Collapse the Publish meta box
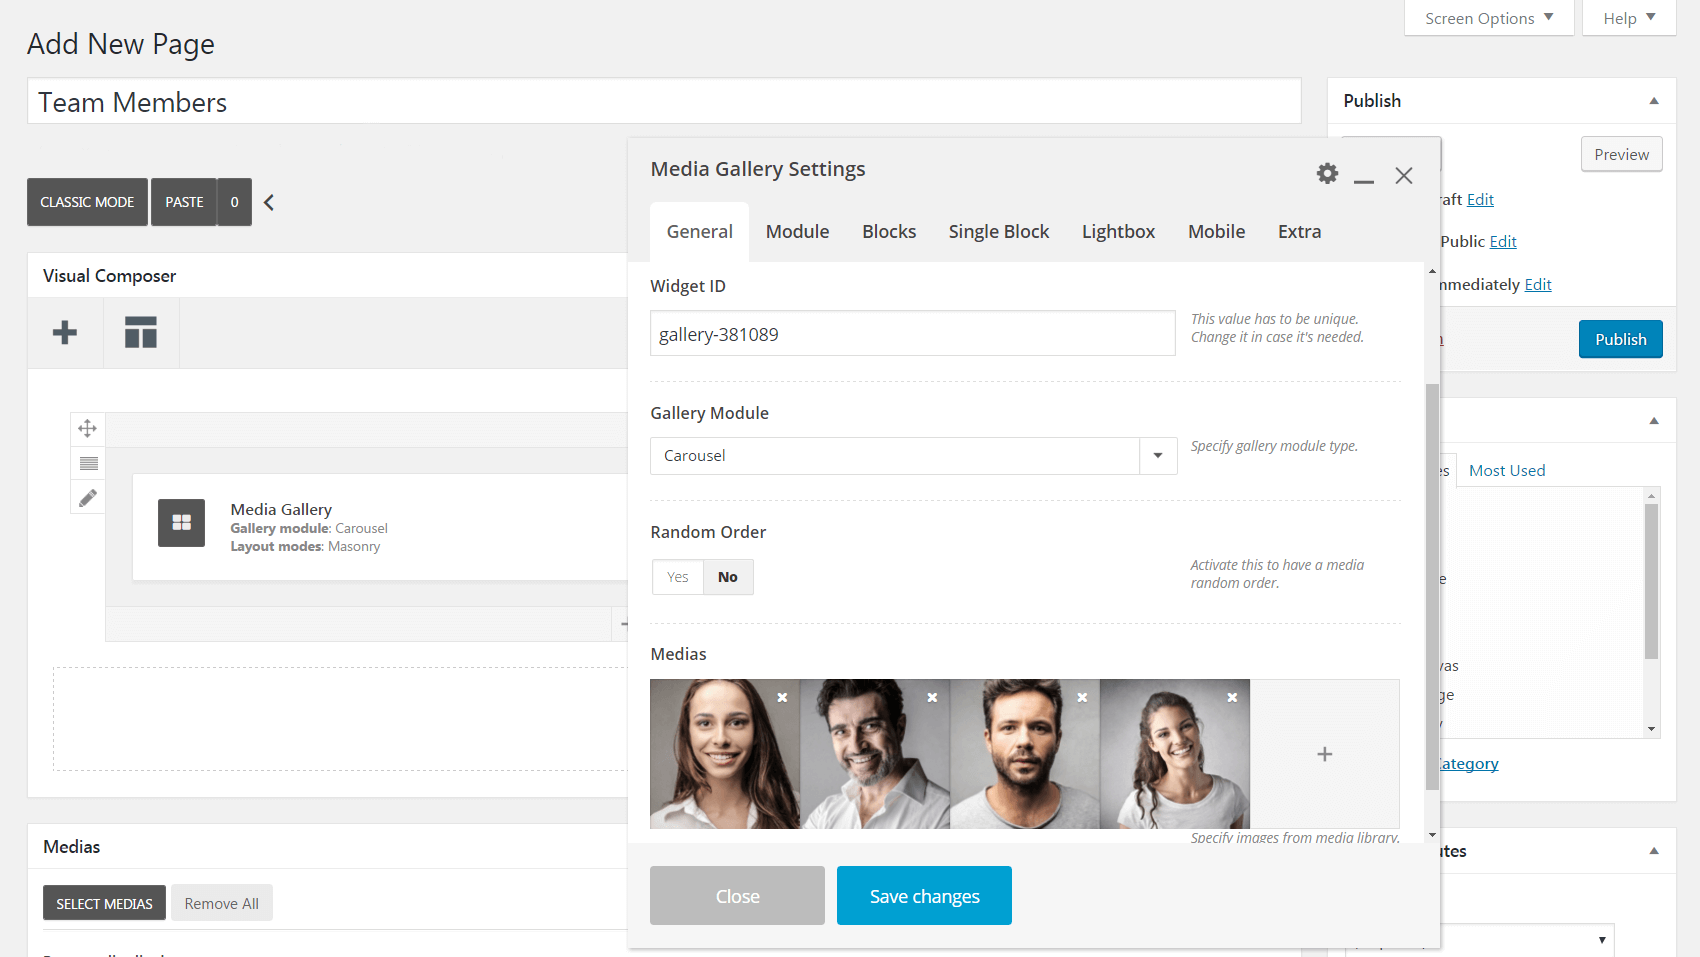 pos(1654,101)
